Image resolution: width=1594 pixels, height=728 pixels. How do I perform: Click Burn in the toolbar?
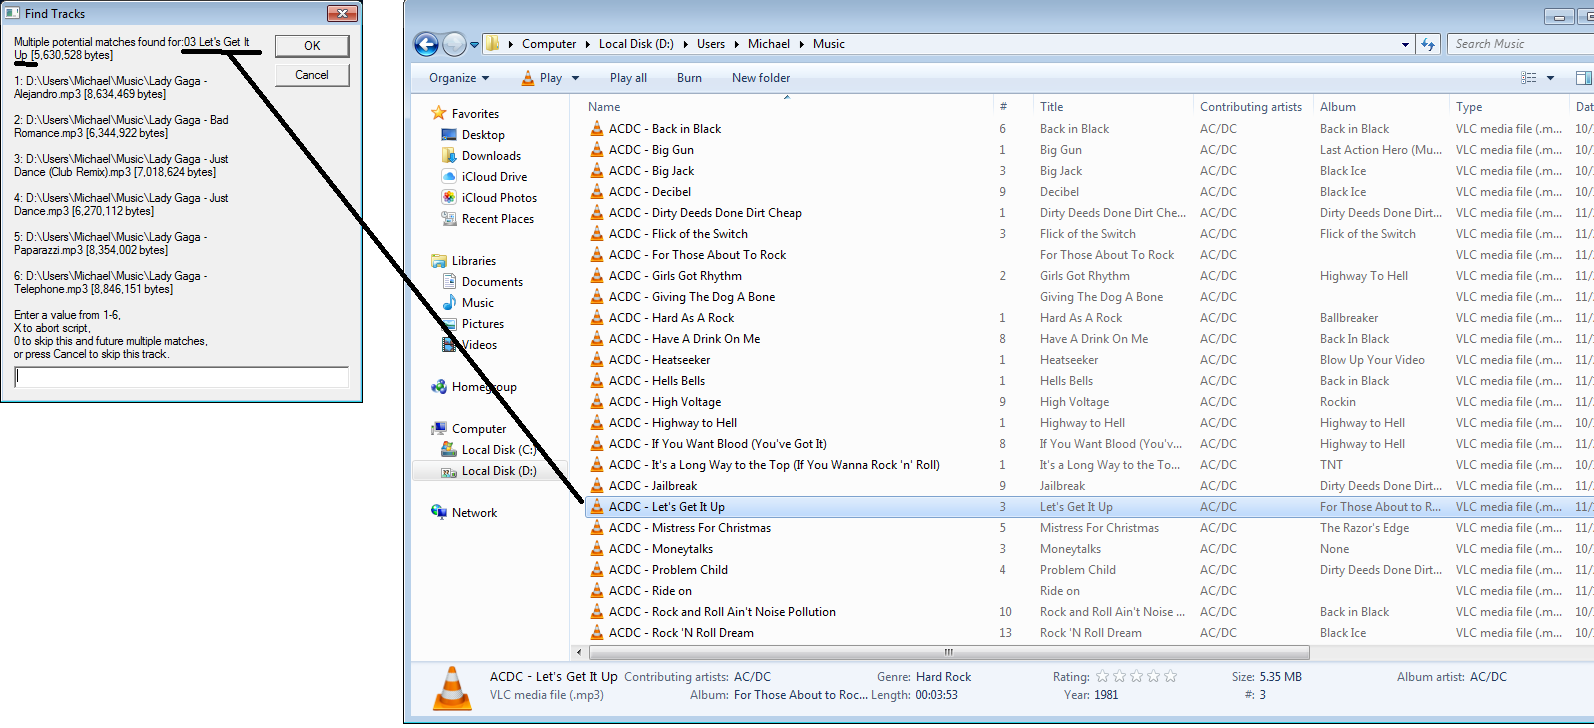pyautogui.click(x=689, y=78)
